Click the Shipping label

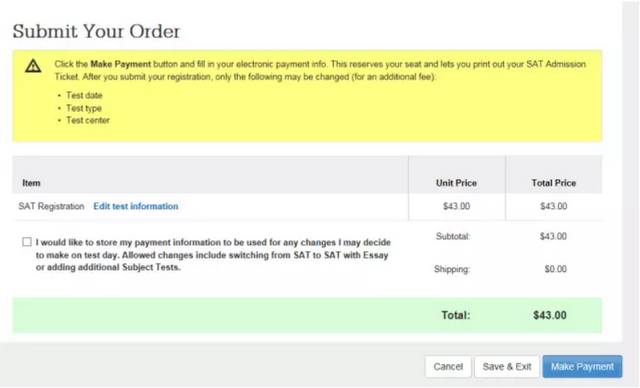(452, 269)
